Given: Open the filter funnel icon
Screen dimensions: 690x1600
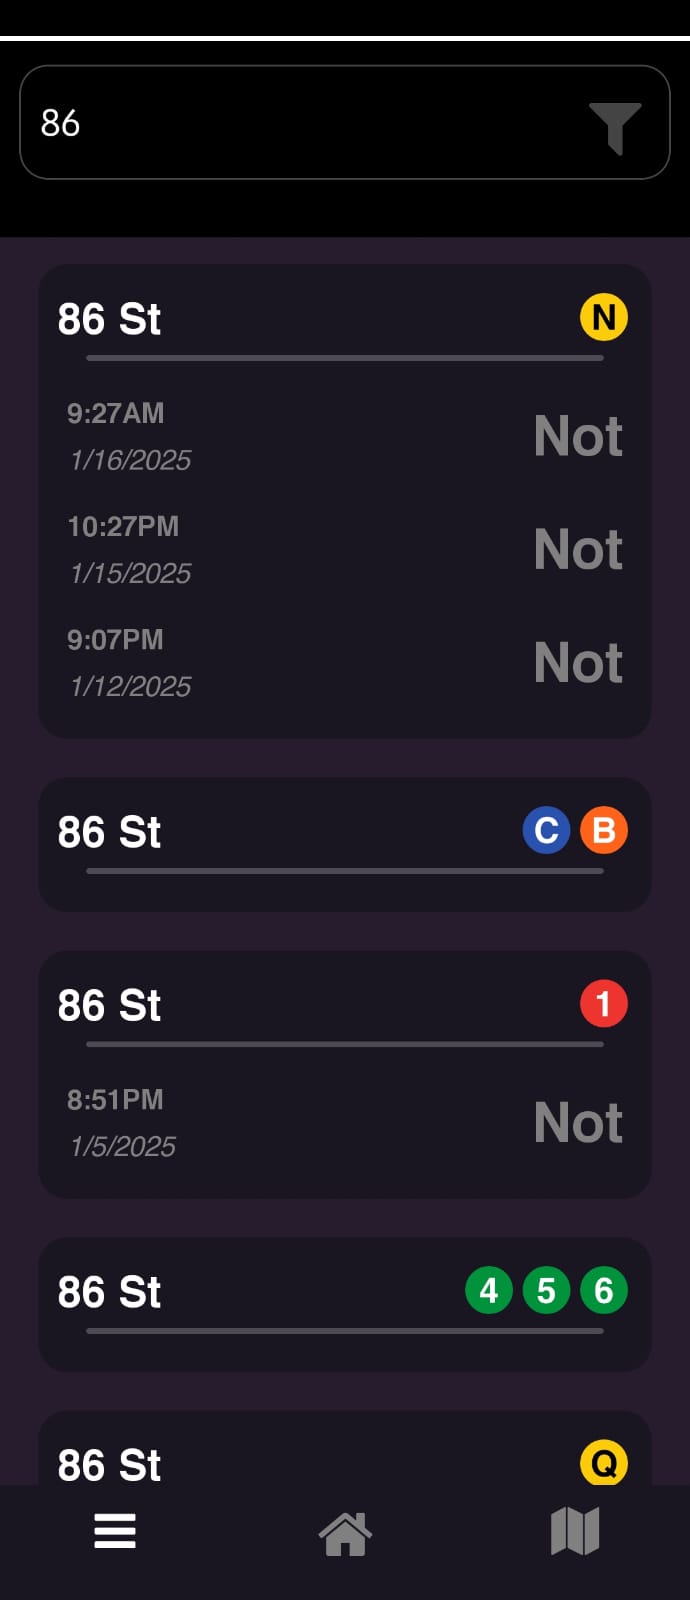Looking at the screenshot, I should pyautogui.click(x=614, y=127).
